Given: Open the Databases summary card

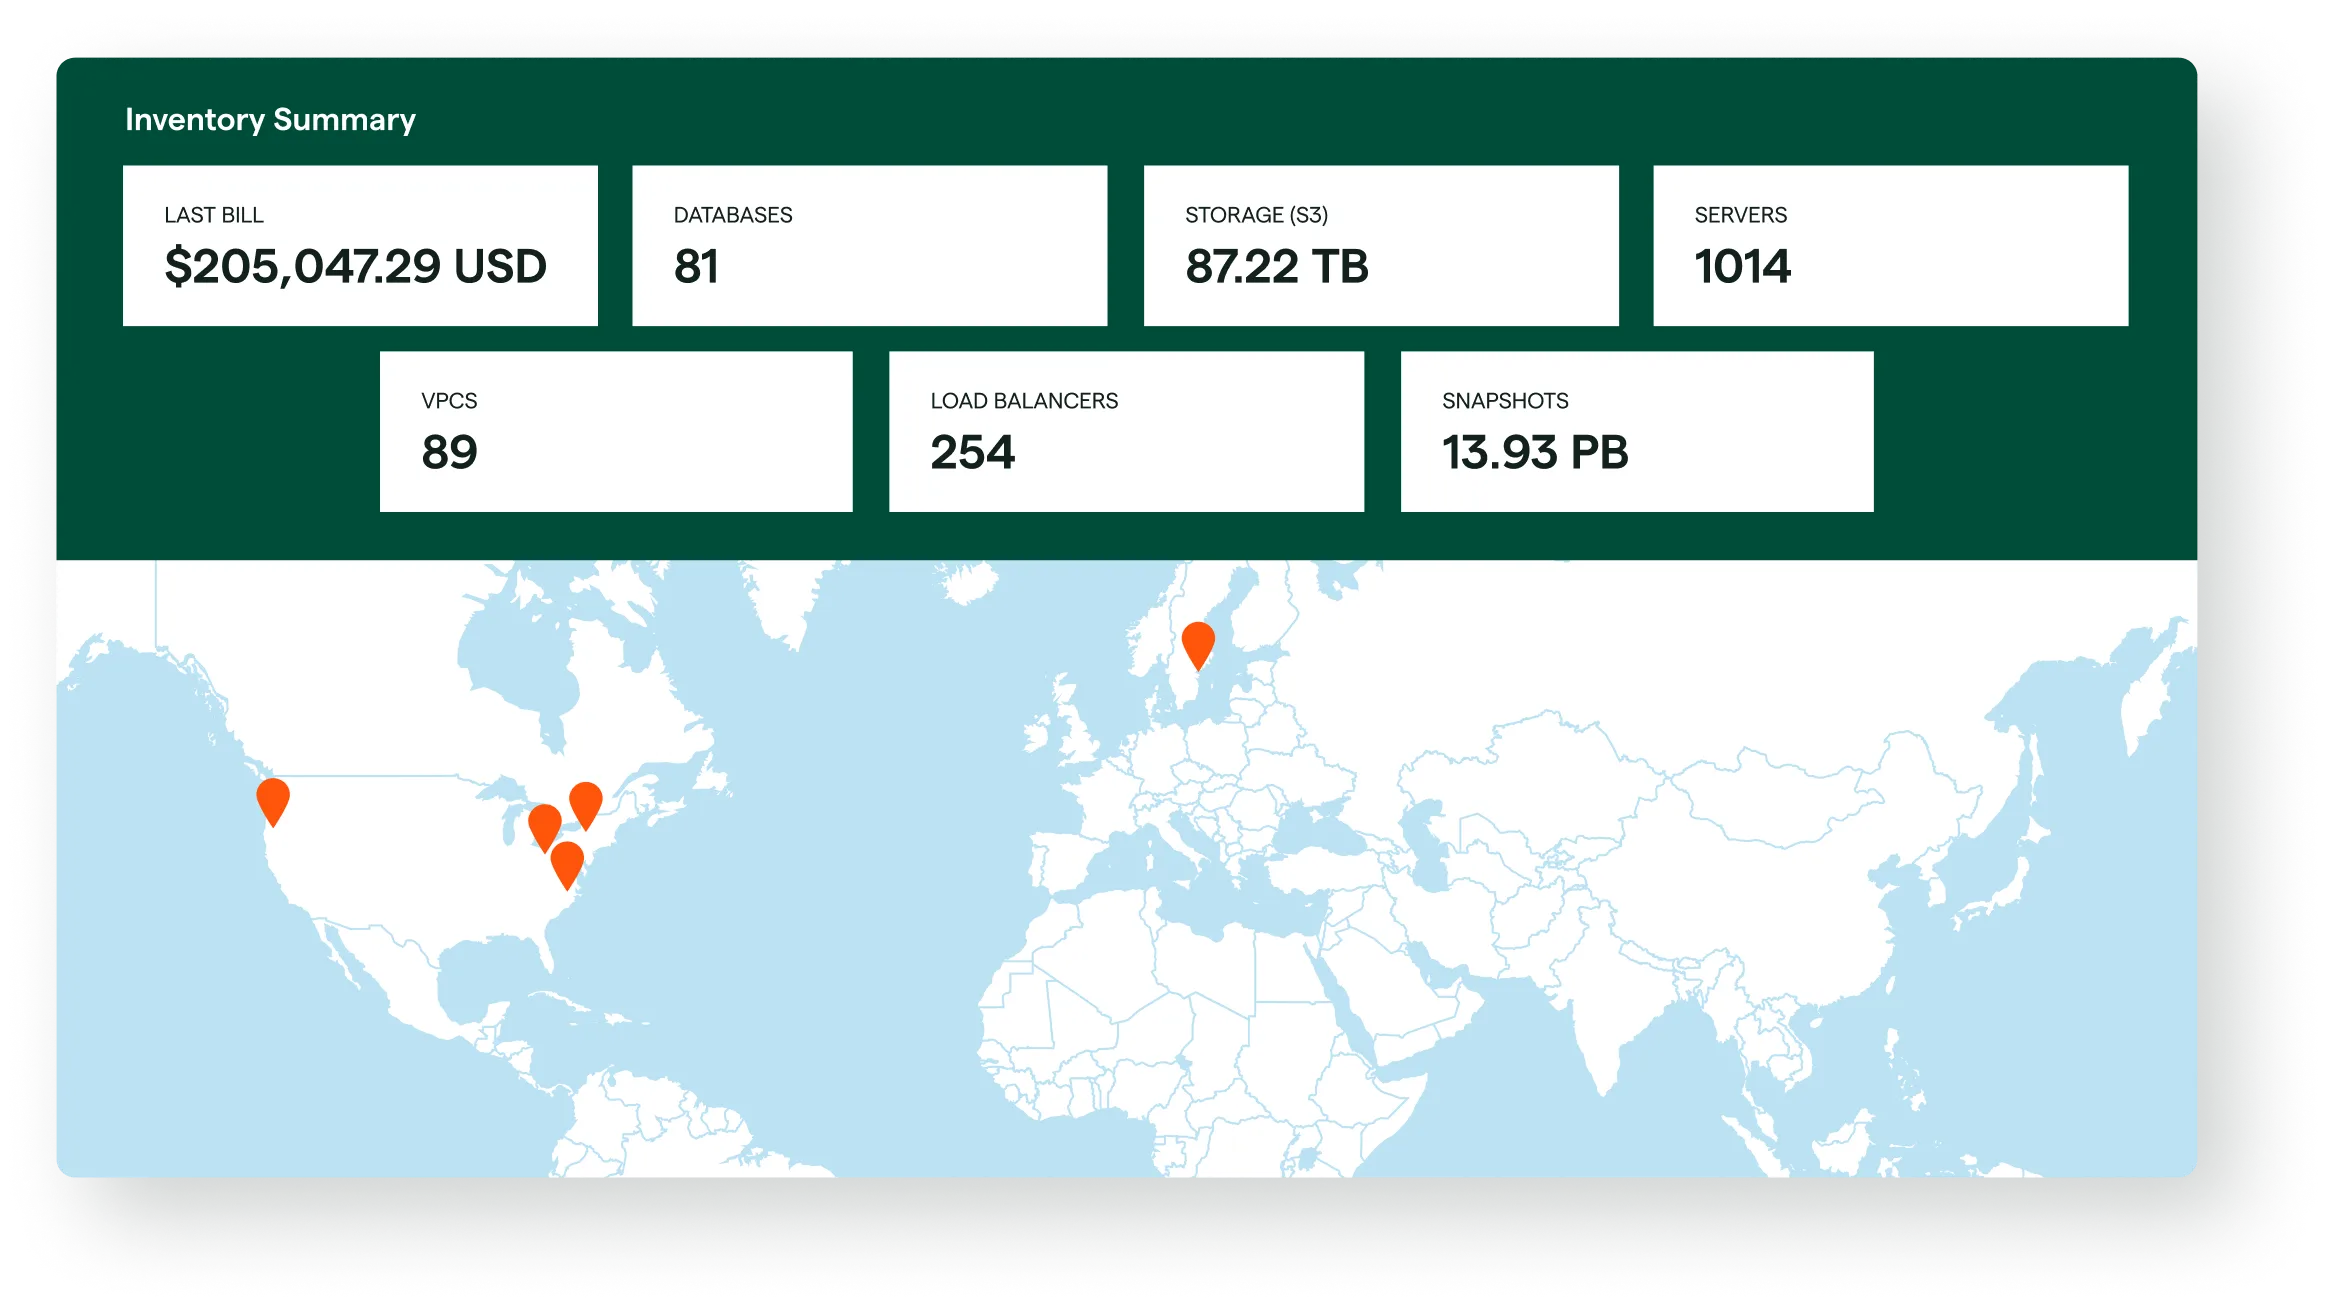Looking at the screenshot, I should (x=869, y=245).
